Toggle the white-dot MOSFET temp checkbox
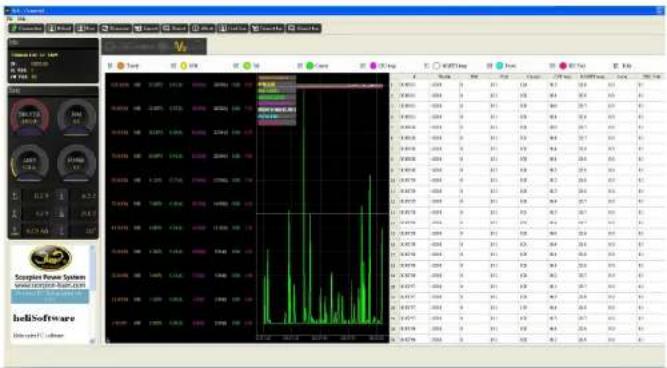The image size is (667, 368). click(427, 66)
